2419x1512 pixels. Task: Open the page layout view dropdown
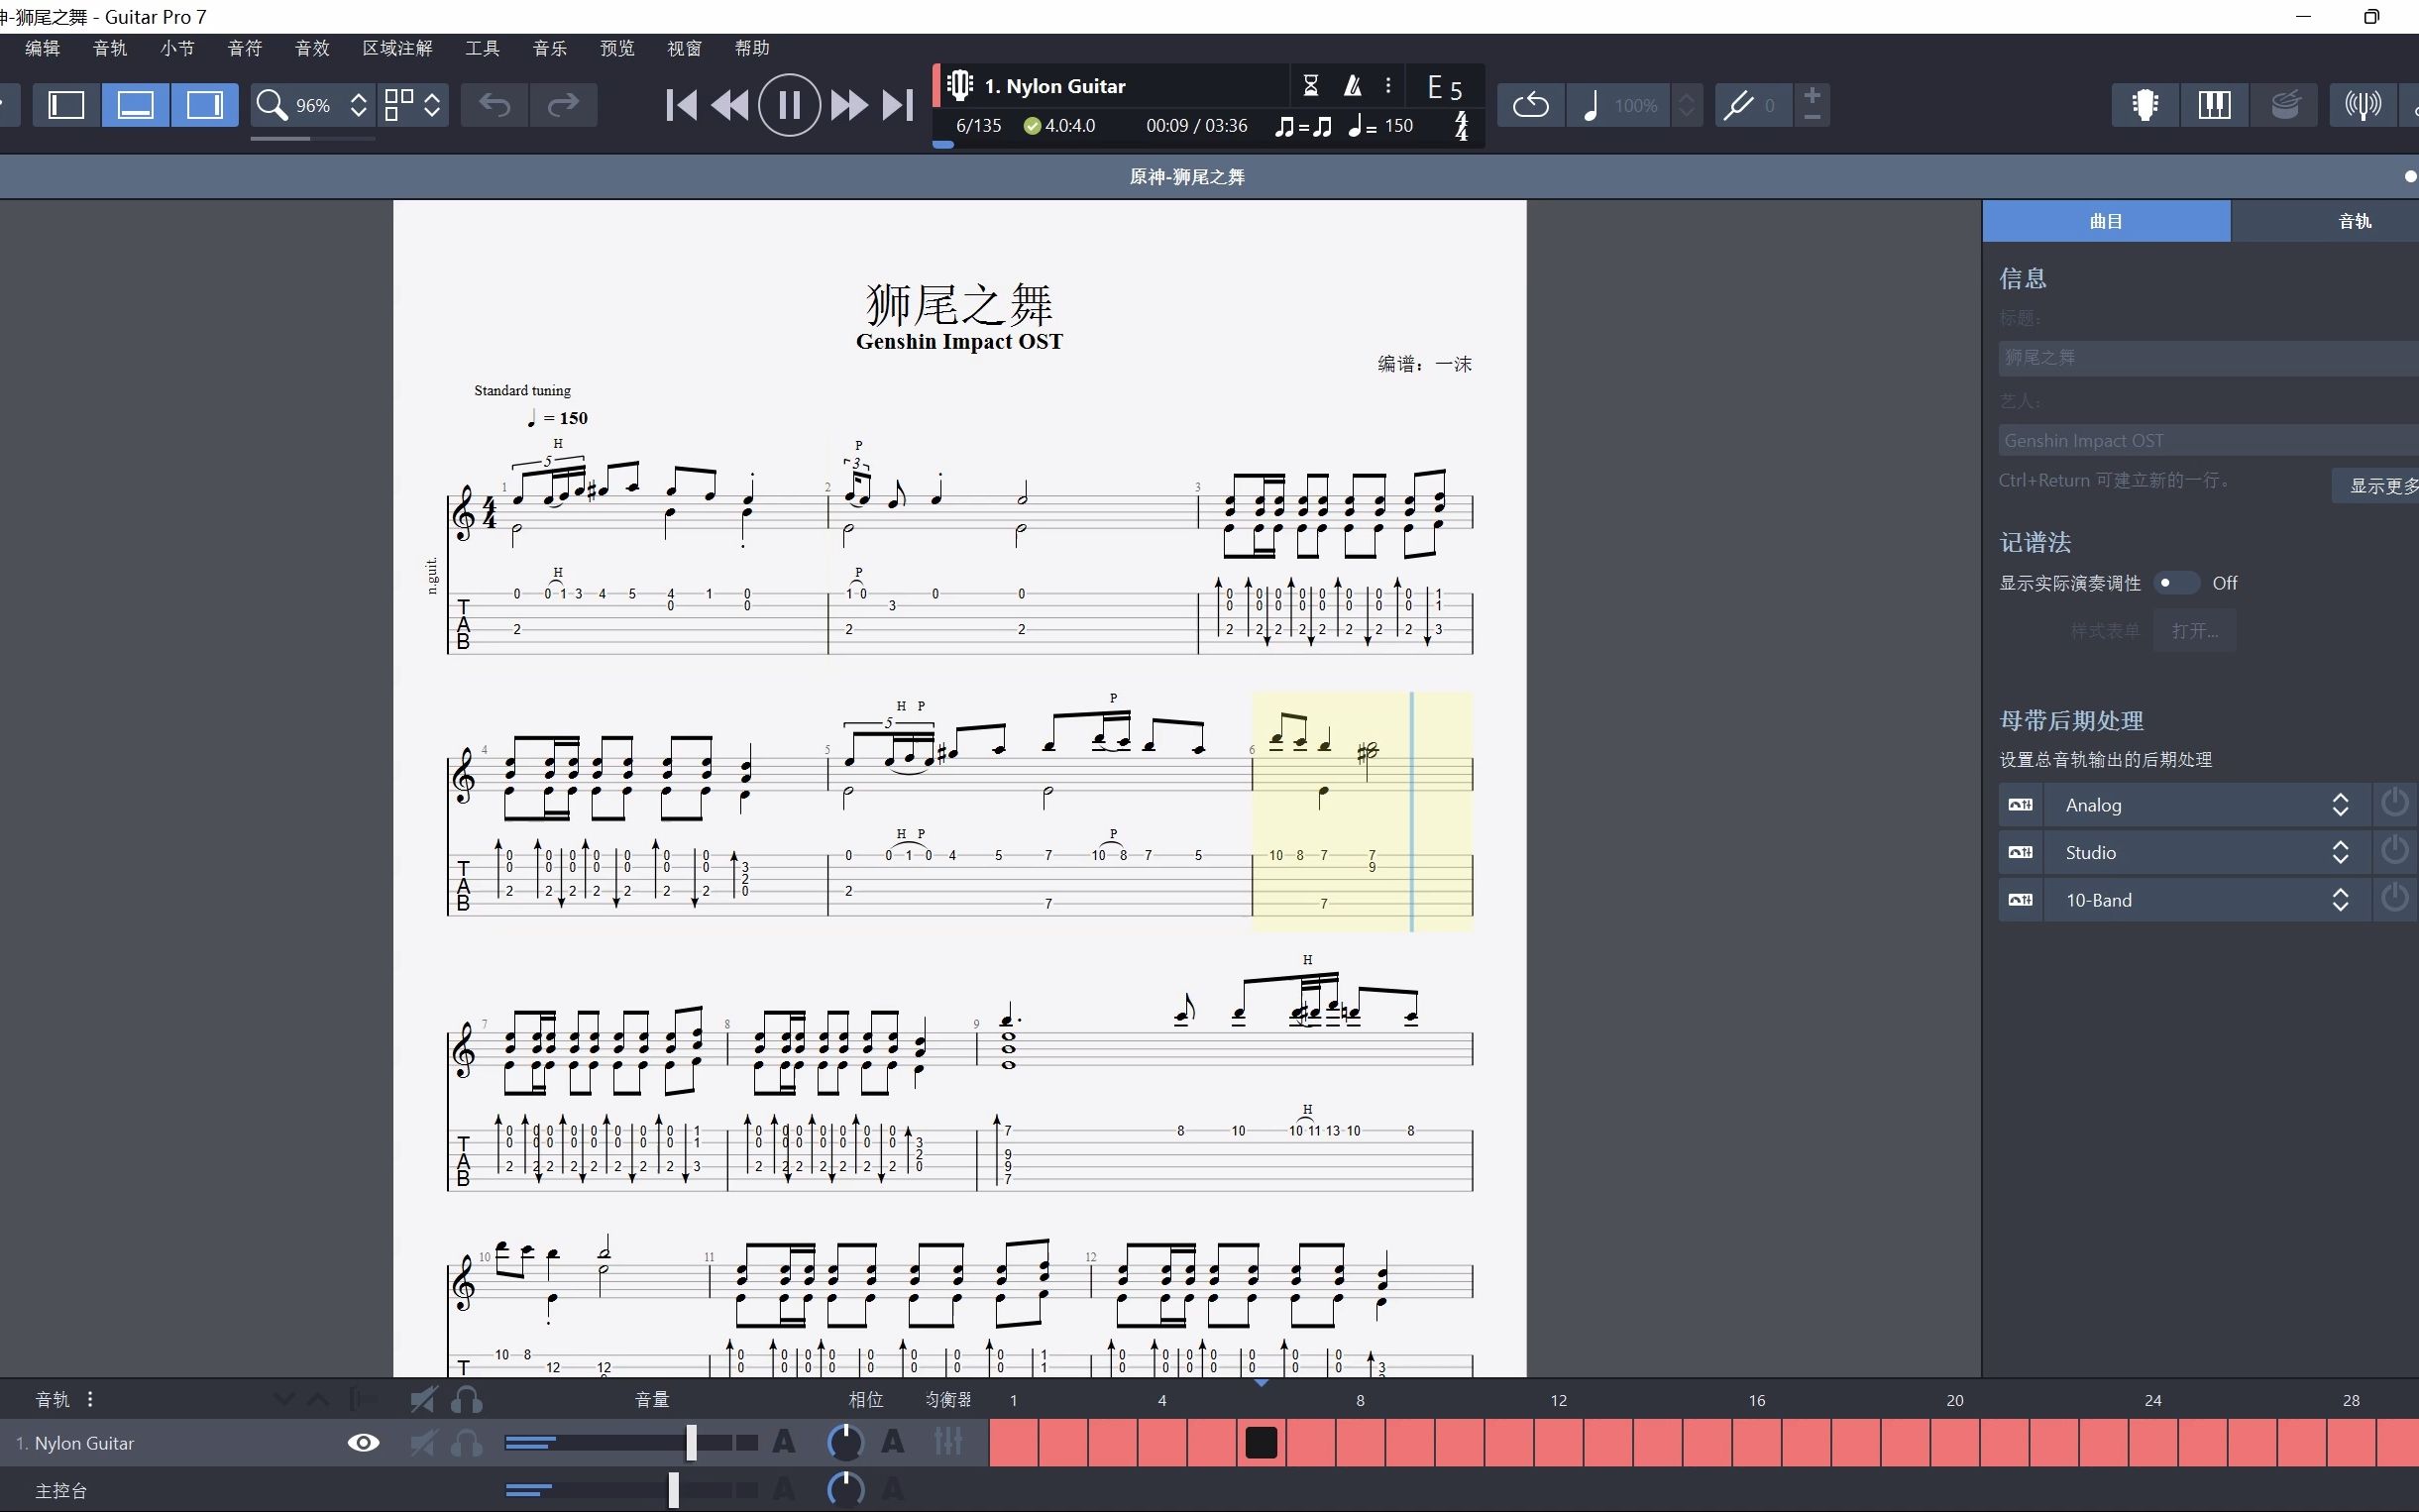pos(413,105)
